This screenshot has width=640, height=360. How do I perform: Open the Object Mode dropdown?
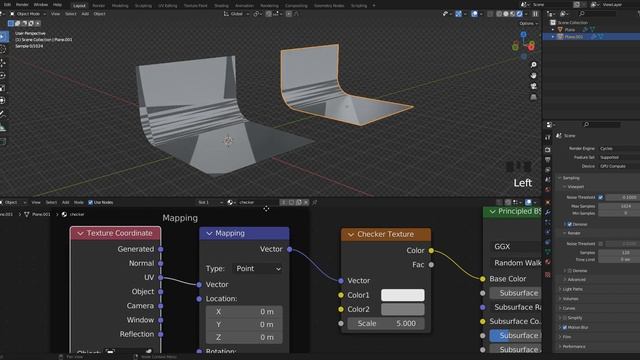[27, 14]
